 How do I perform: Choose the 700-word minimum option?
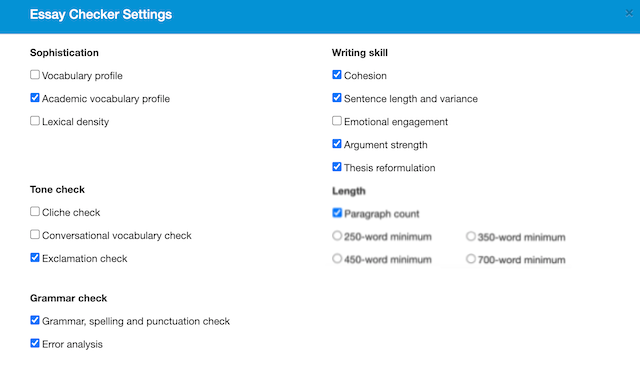tap(471, 259)
